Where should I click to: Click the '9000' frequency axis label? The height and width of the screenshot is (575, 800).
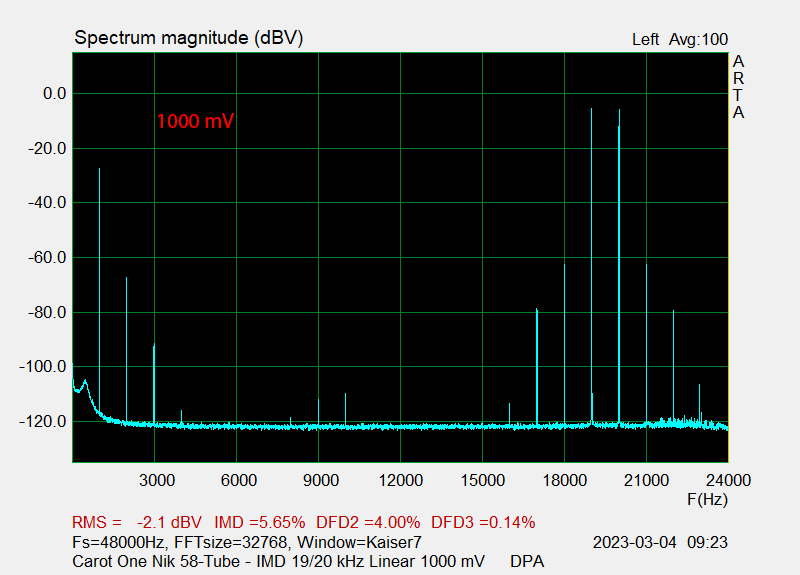pos(320,481)
